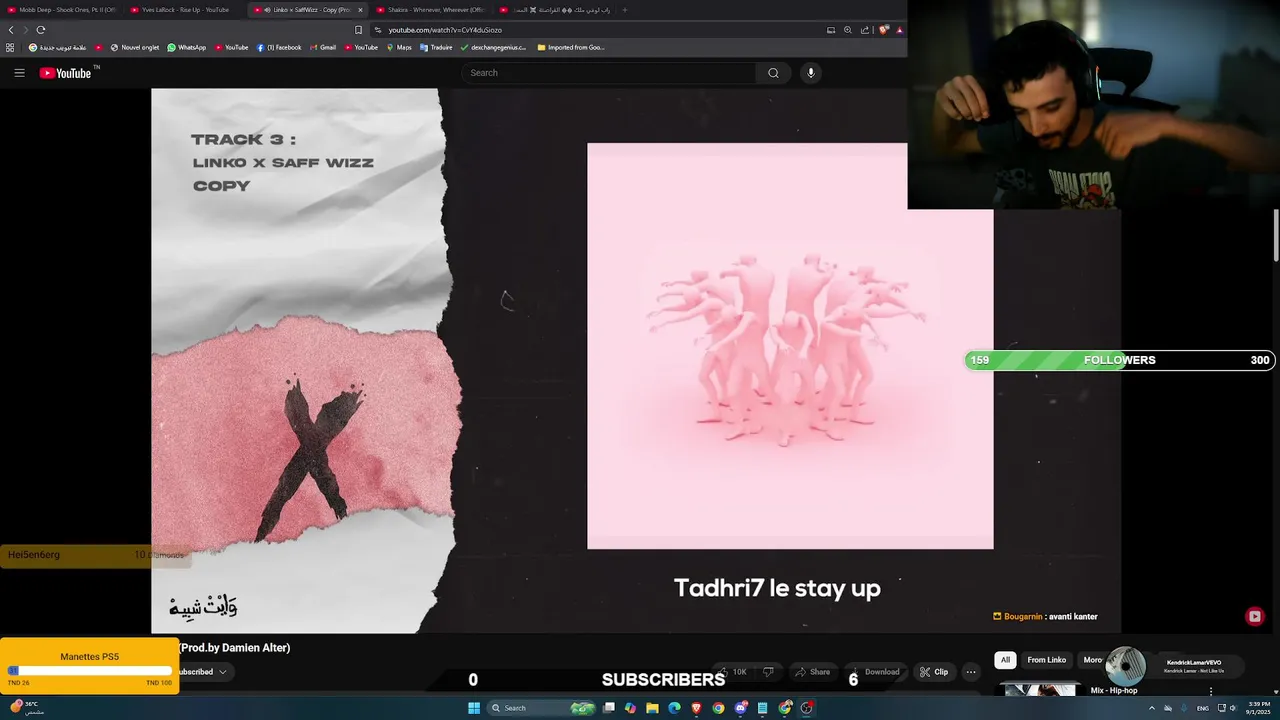Click the red YouTube icon in the stream overlay
This screenshot has width=1280, height=720.
[1255, 617]
